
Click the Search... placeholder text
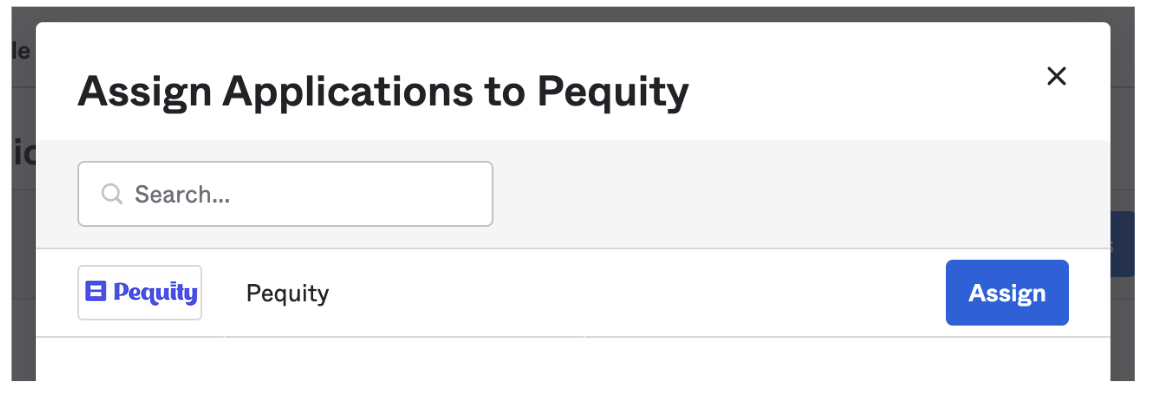183,194
